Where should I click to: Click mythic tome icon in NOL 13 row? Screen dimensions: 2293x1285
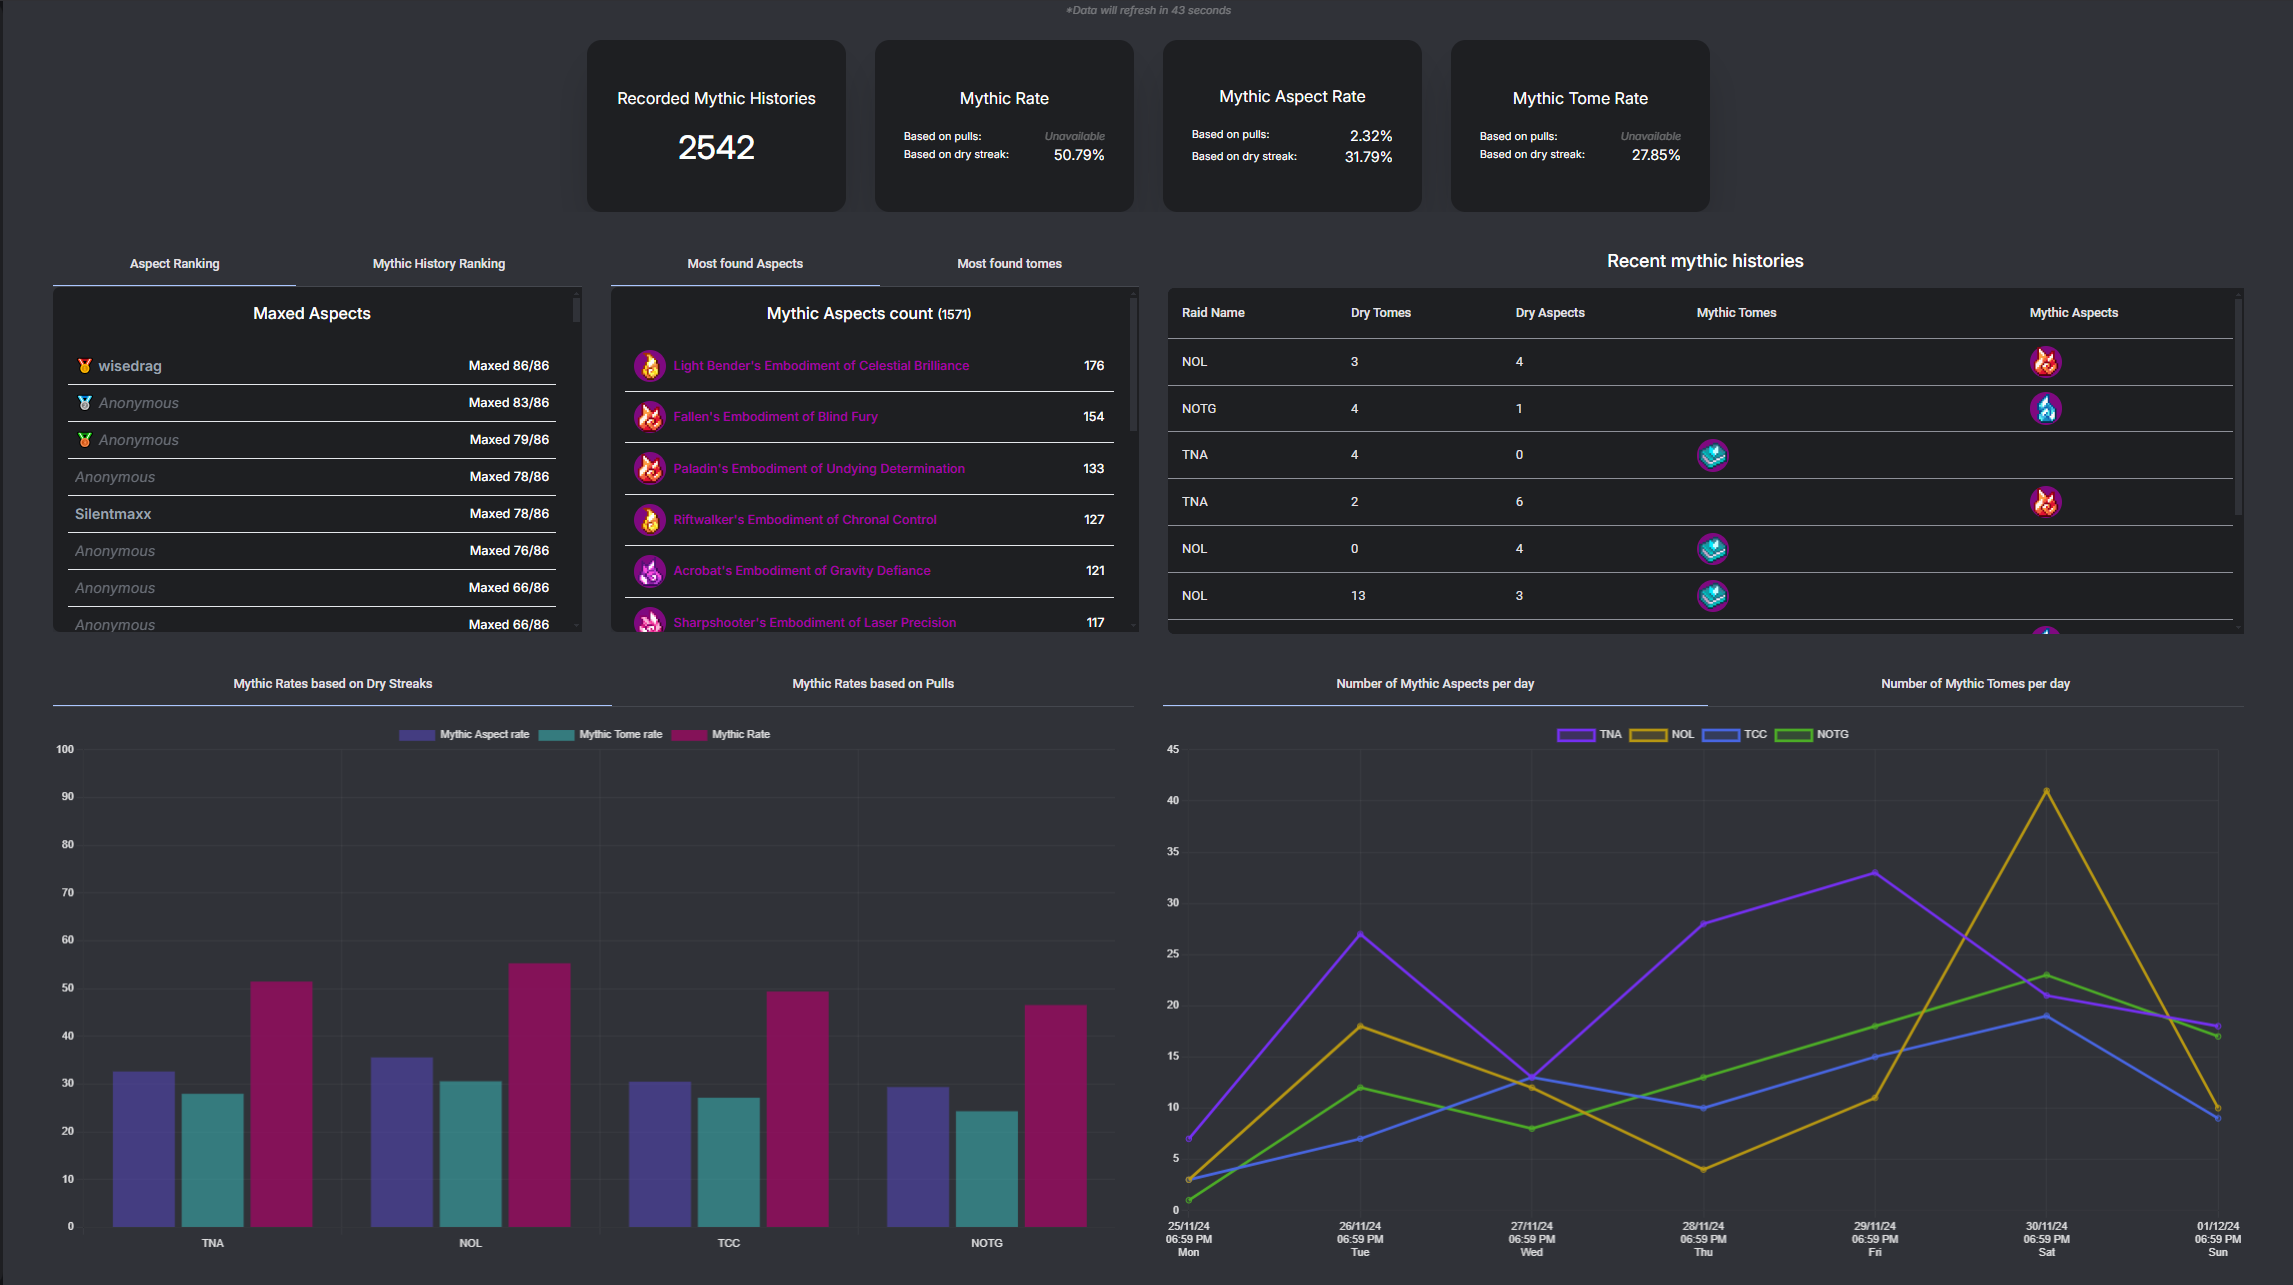click(x=1712, y=596)
